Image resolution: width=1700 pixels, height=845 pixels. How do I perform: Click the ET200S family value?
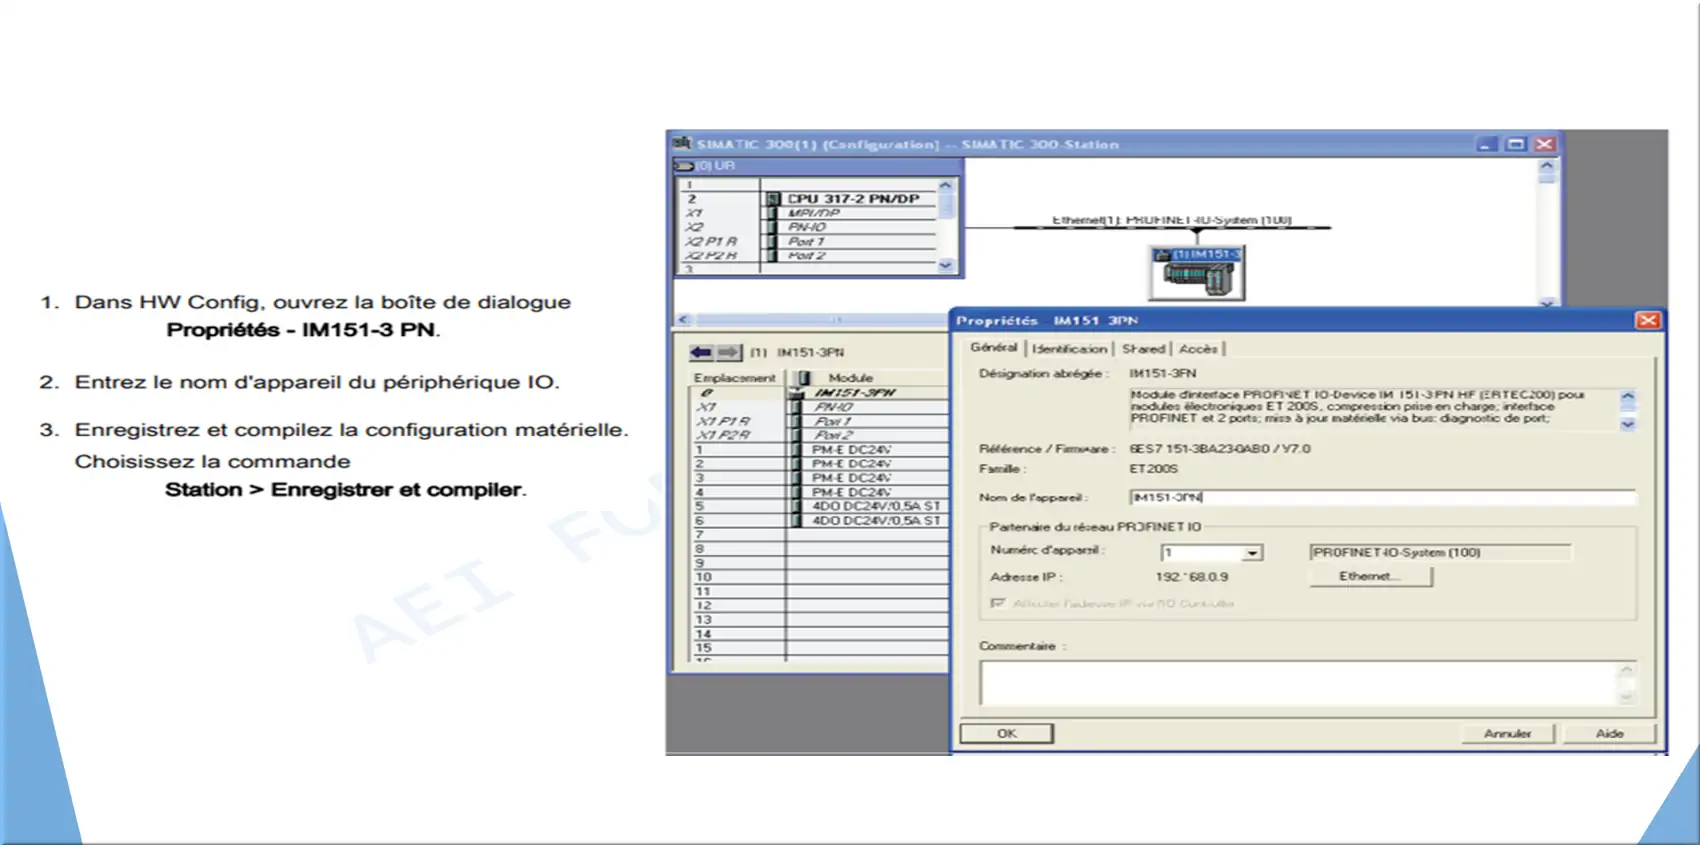coord(1153,469)
